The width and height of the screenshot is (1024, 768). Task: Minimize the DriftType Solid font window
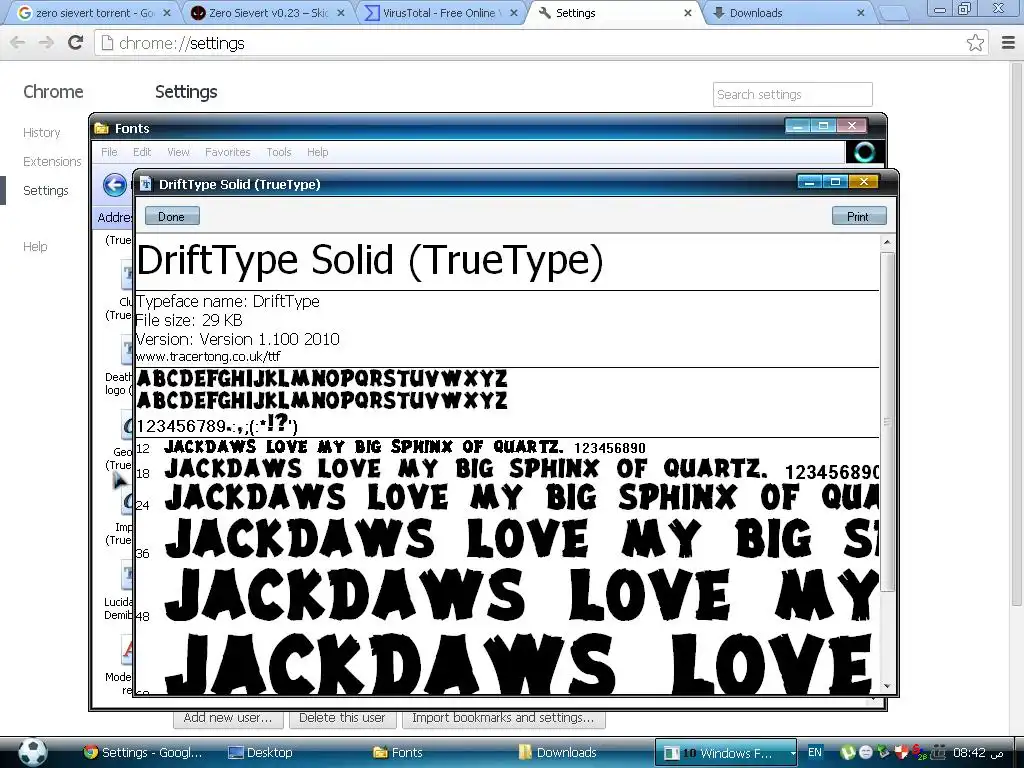tap(810, 182)
